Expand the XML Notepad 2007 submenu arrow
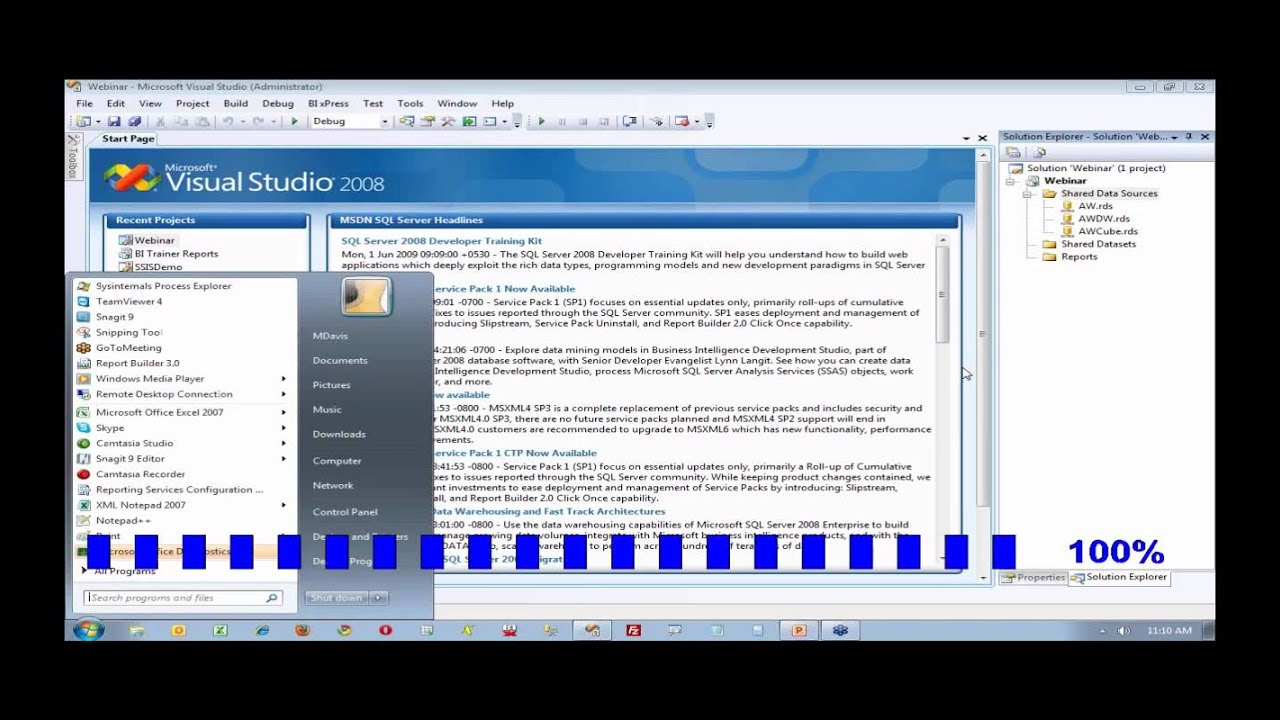This screenshot has height=720, width=1280. coord(284,505)
